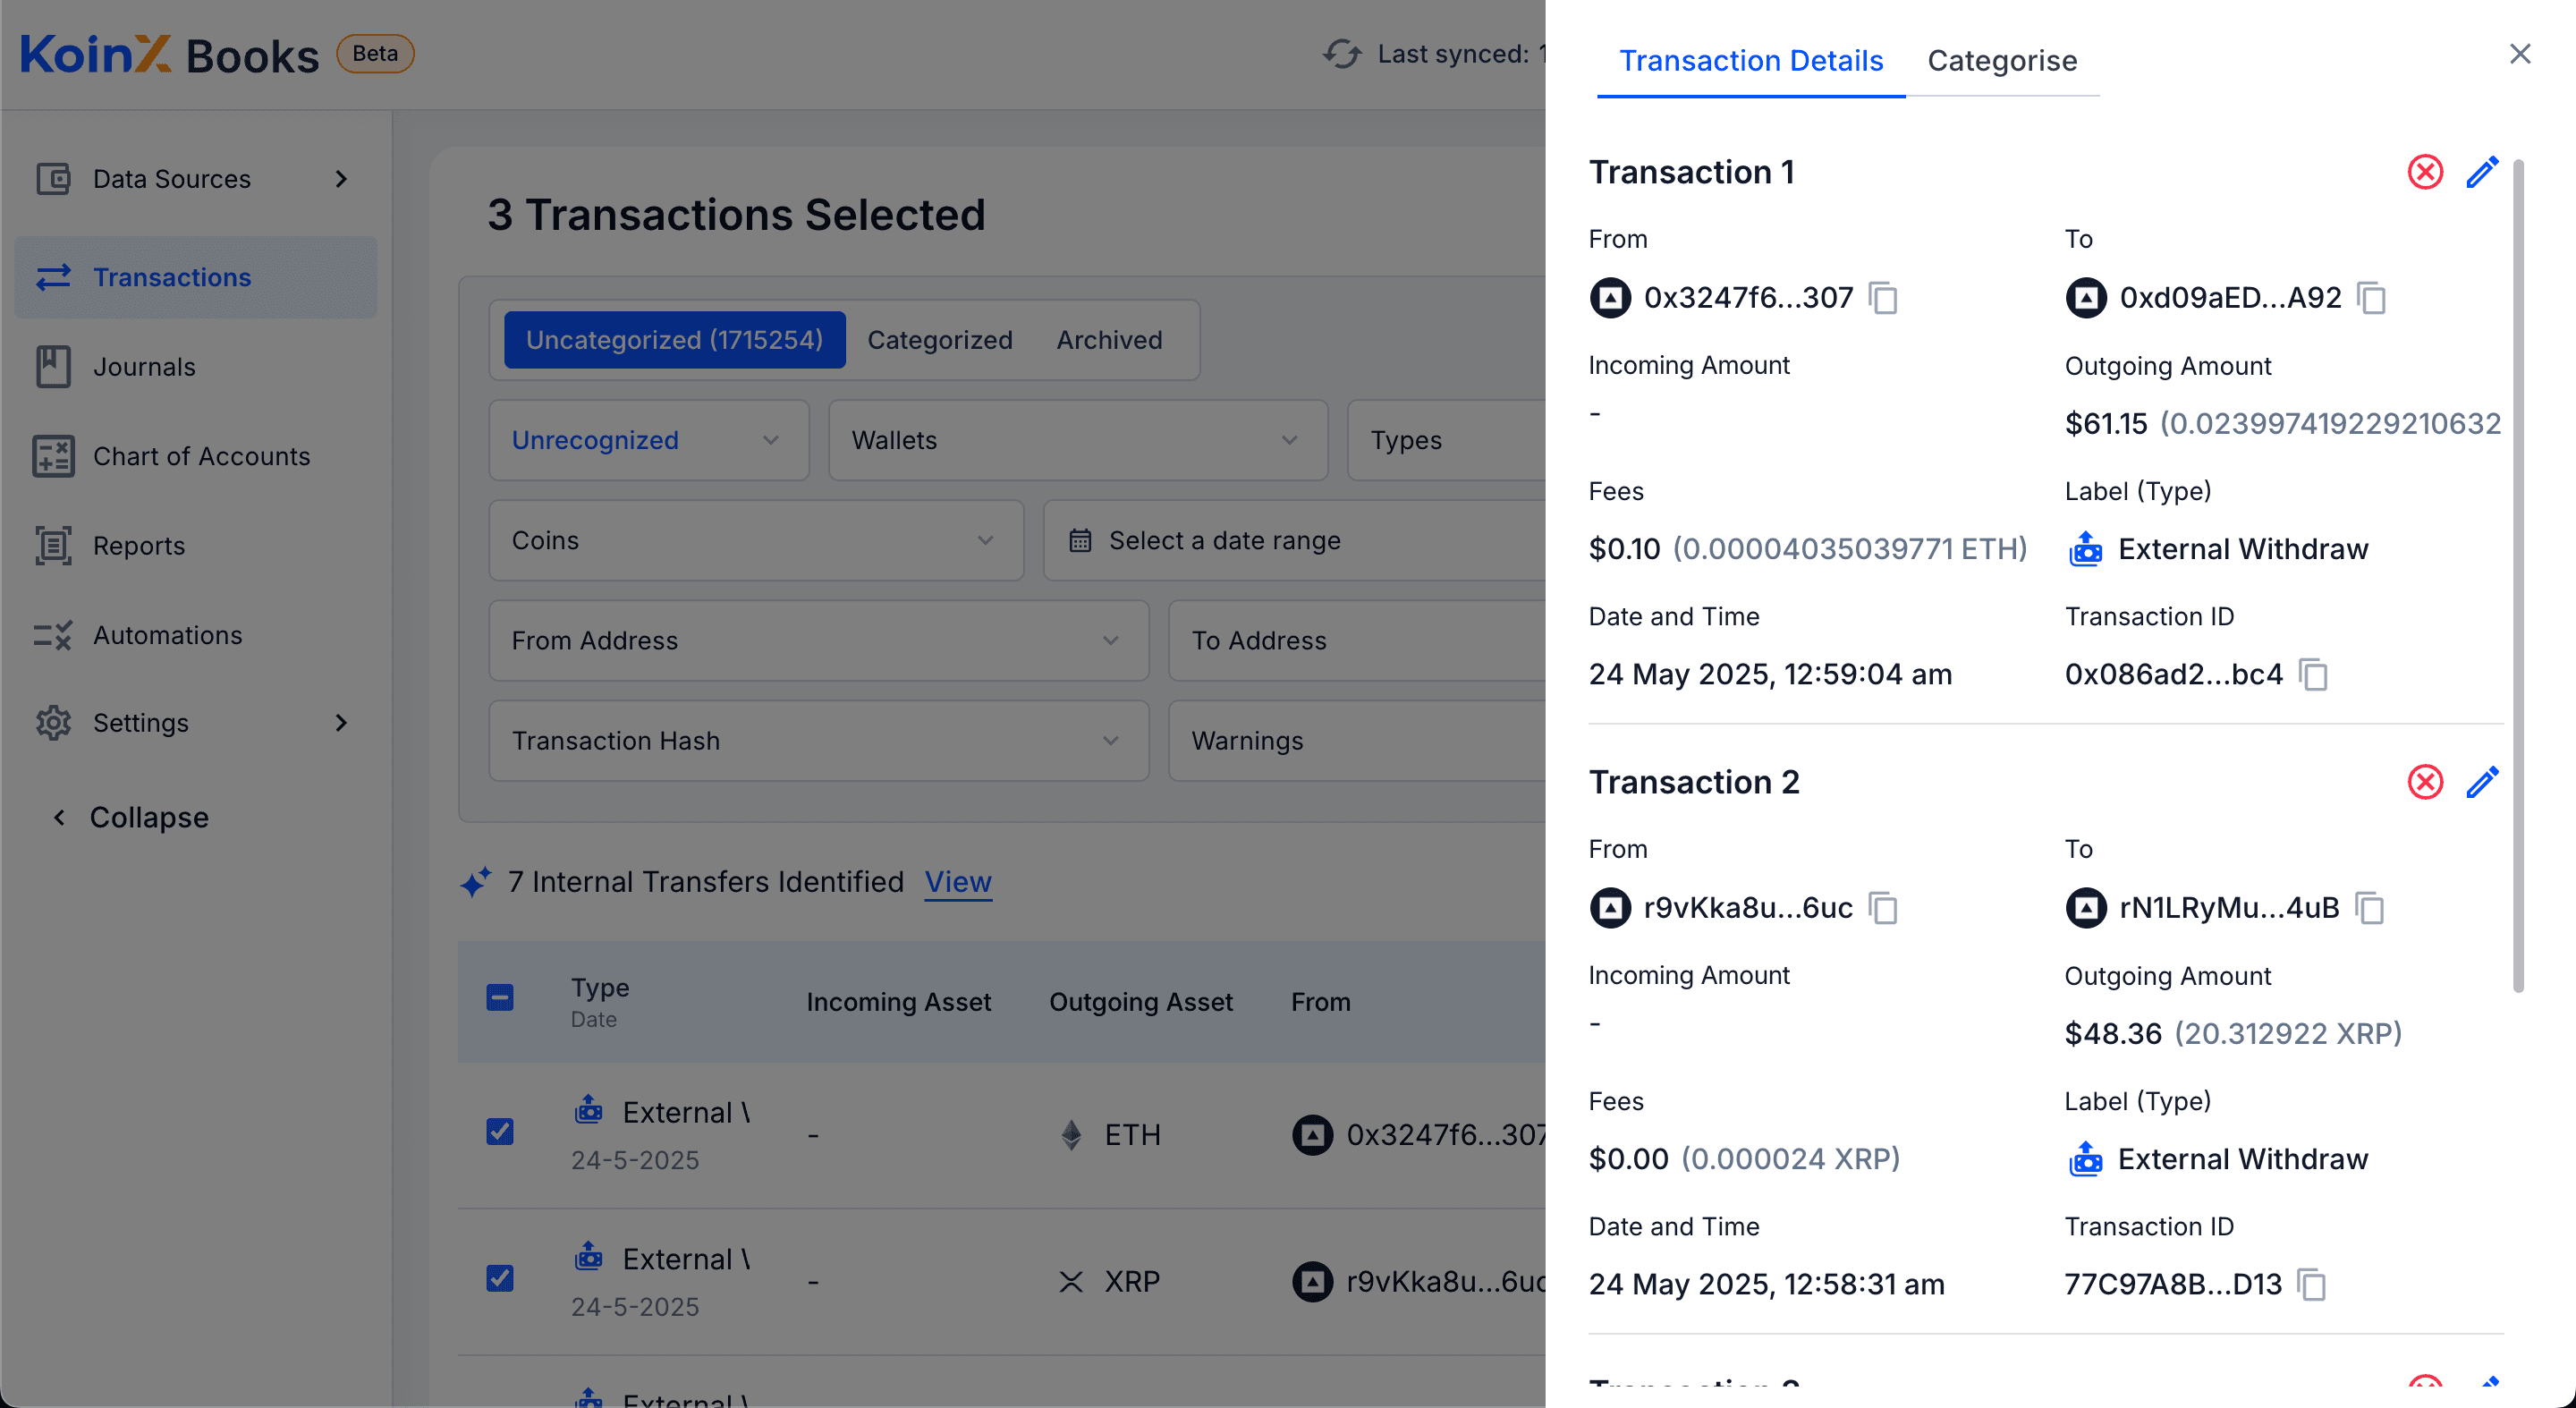Click the sync refresh icon
This screenshot has height=1408, width=2576.
pyautogui.click(x=1342, y=54)
